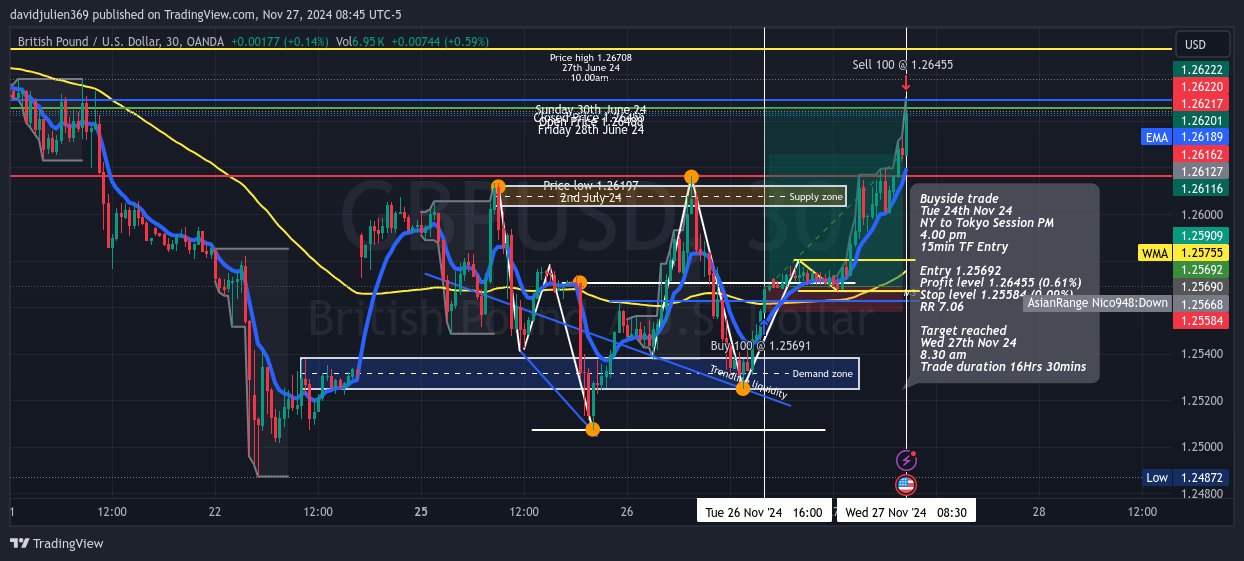Screen dimensions: 1244x561
Task: Click the Supply zone label
Action: pos(816,197)
